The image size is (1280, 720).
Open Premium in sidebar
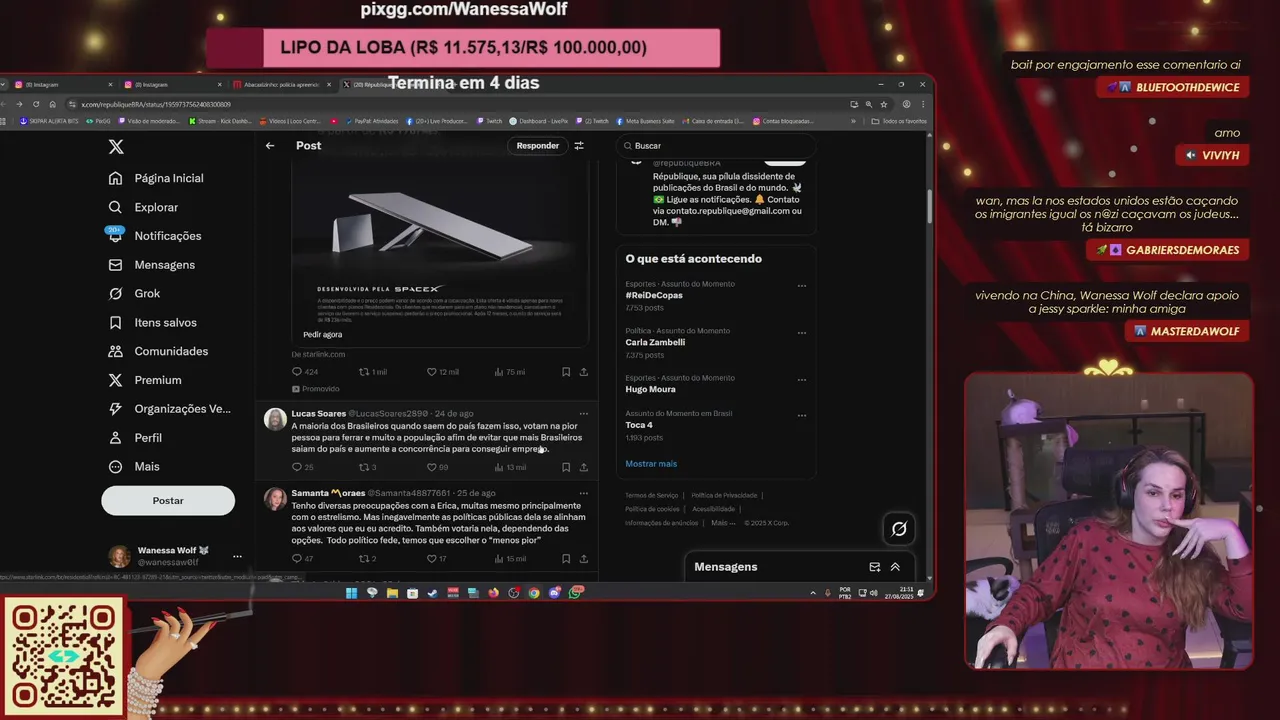[145, 381]
